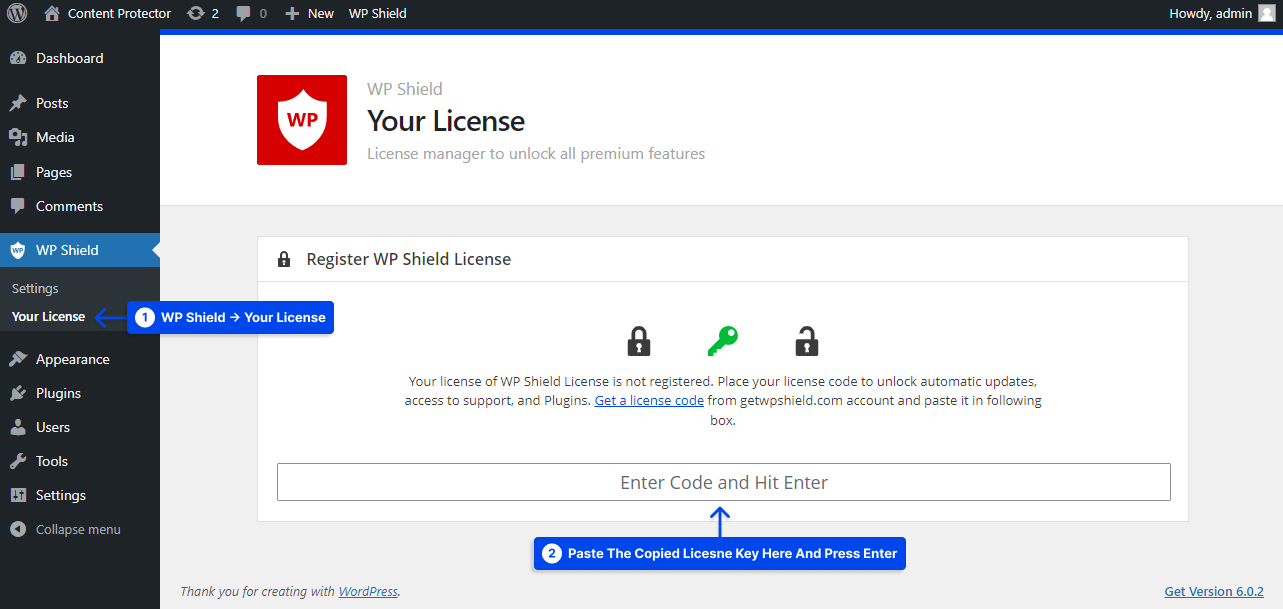Click the WordPress logo in the admin bar

coord(16,13)
